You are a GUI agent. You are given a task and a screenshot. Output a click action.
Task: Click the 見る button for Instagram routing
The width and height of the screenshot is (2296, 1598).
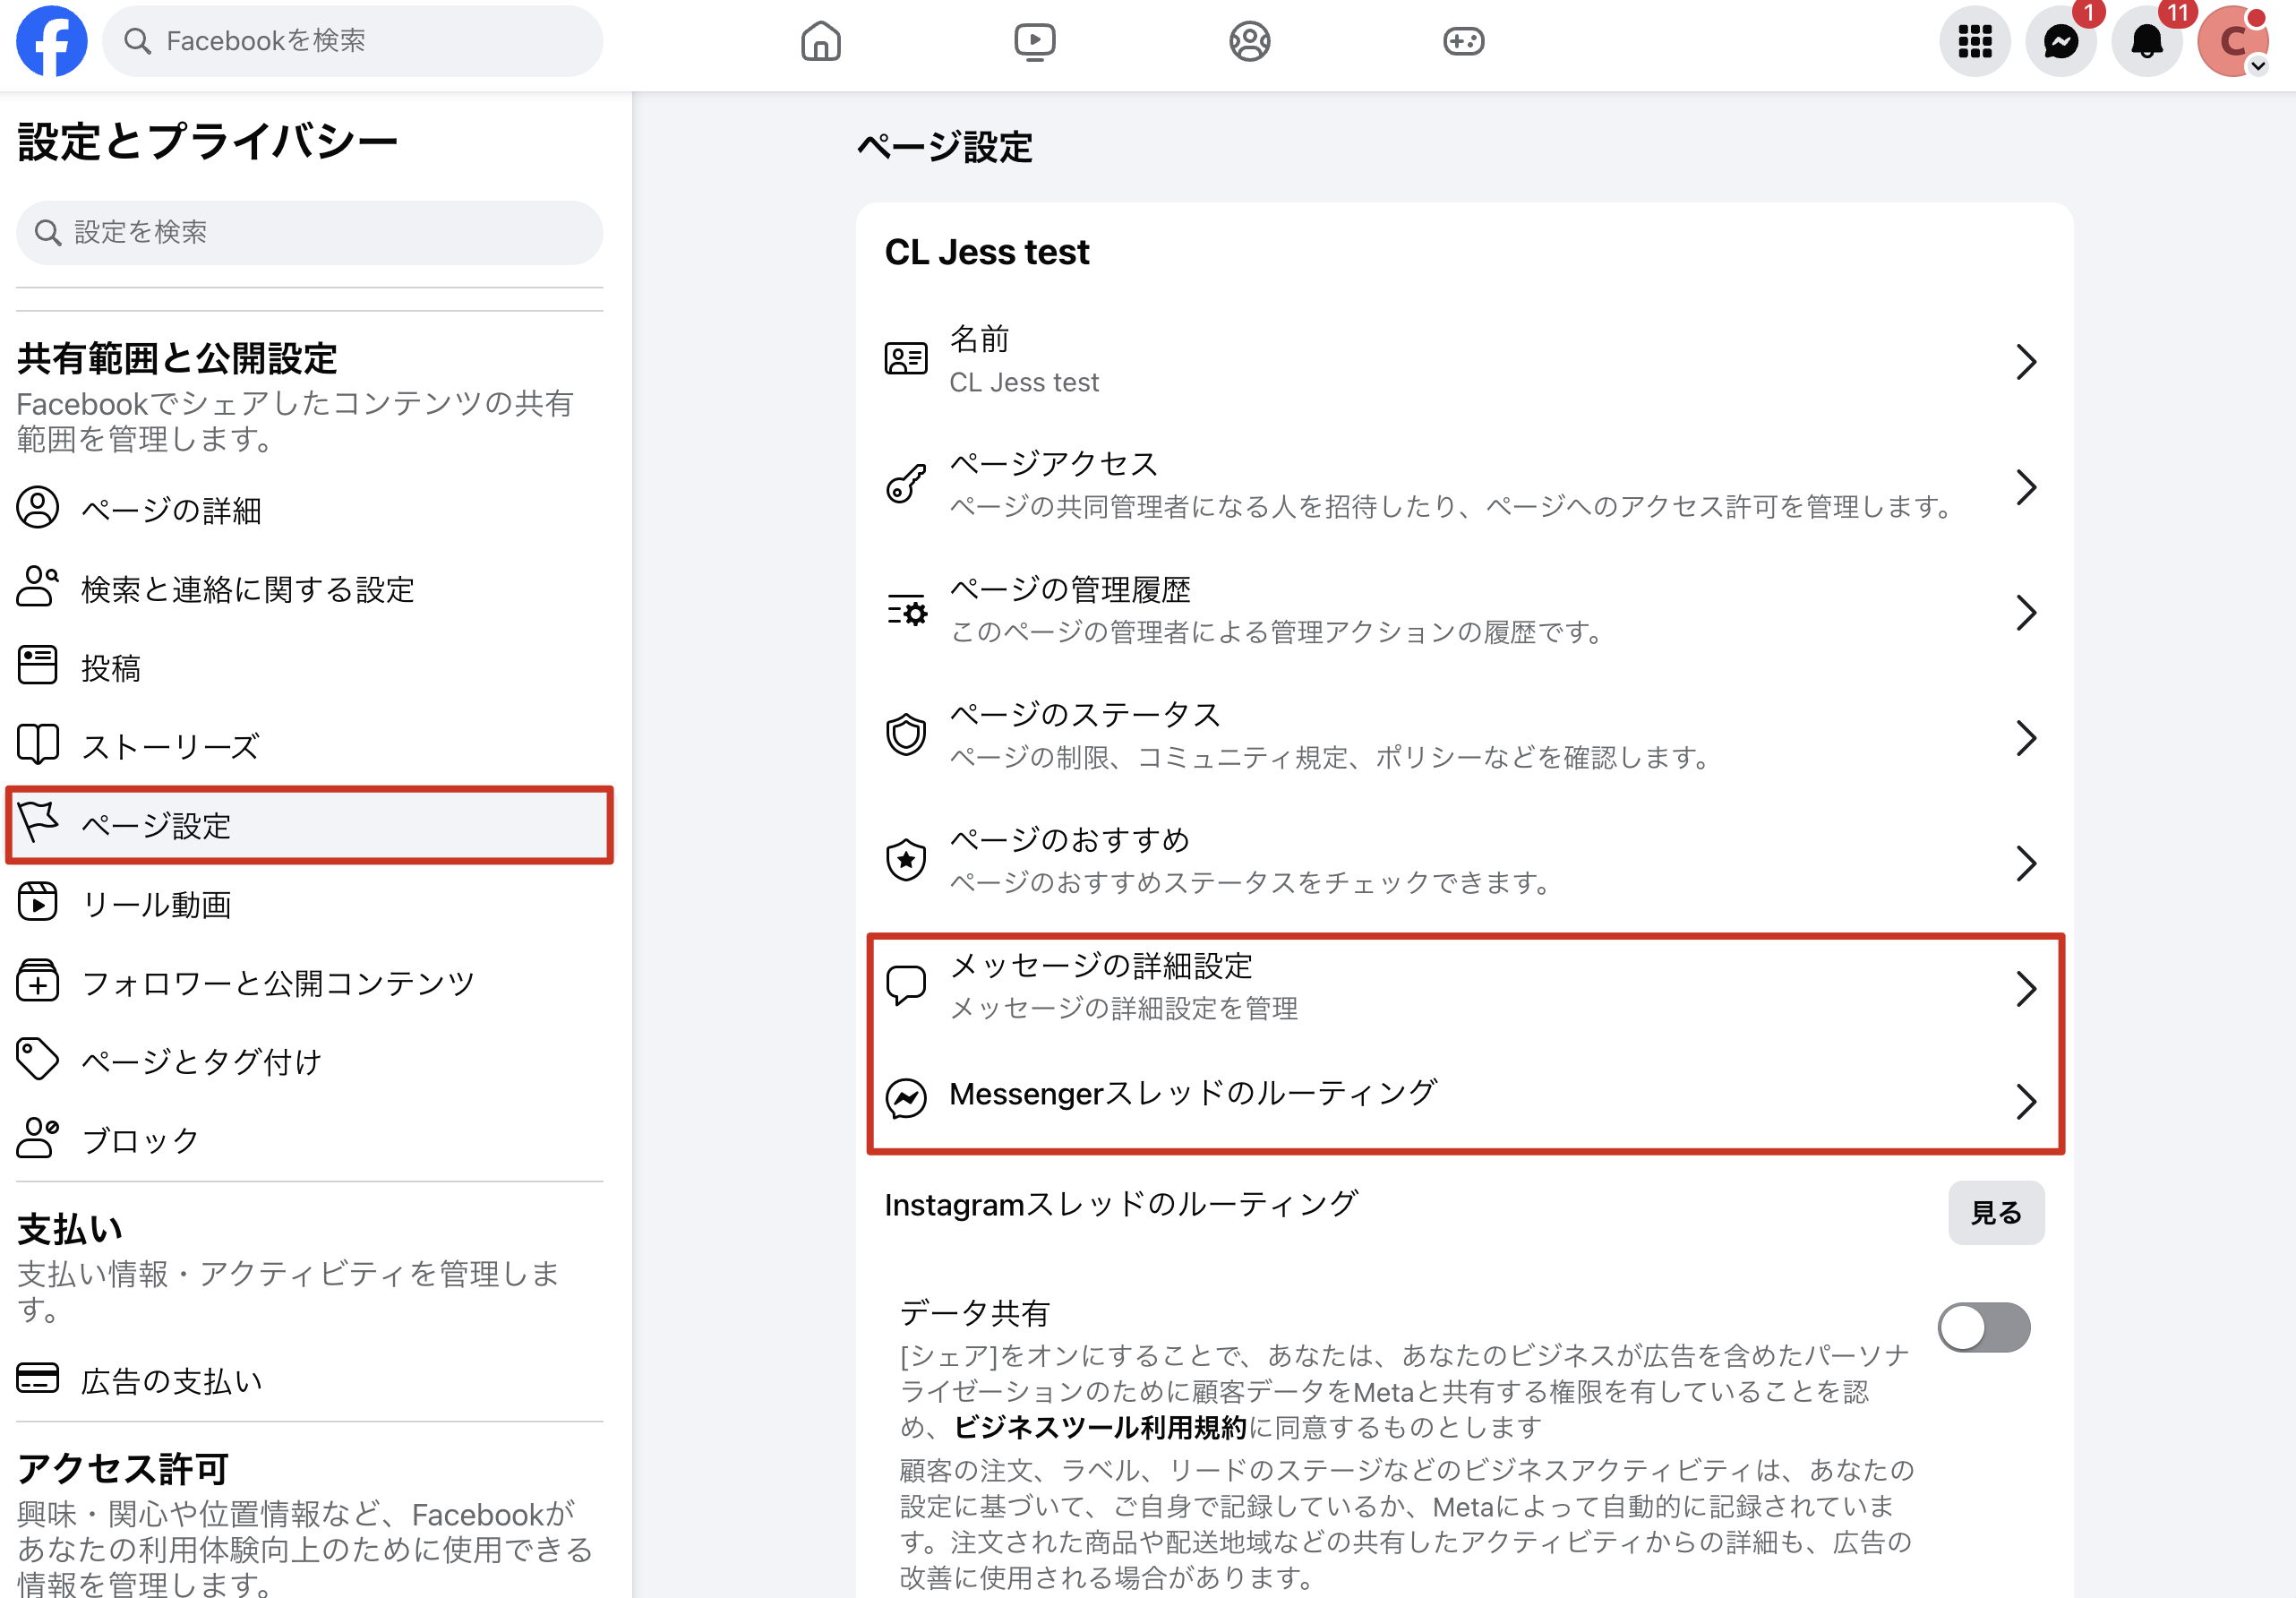tap(1996, 1212)
